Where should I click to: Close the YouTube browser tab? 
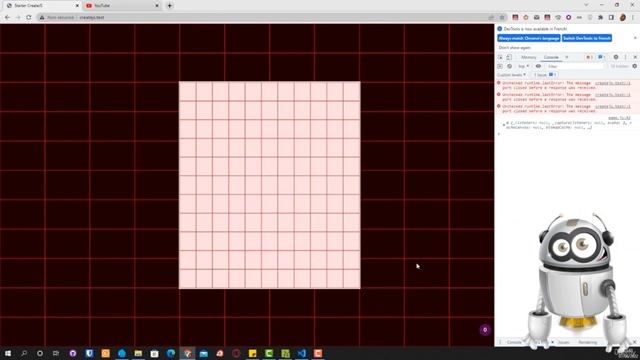tap(157, 6)
